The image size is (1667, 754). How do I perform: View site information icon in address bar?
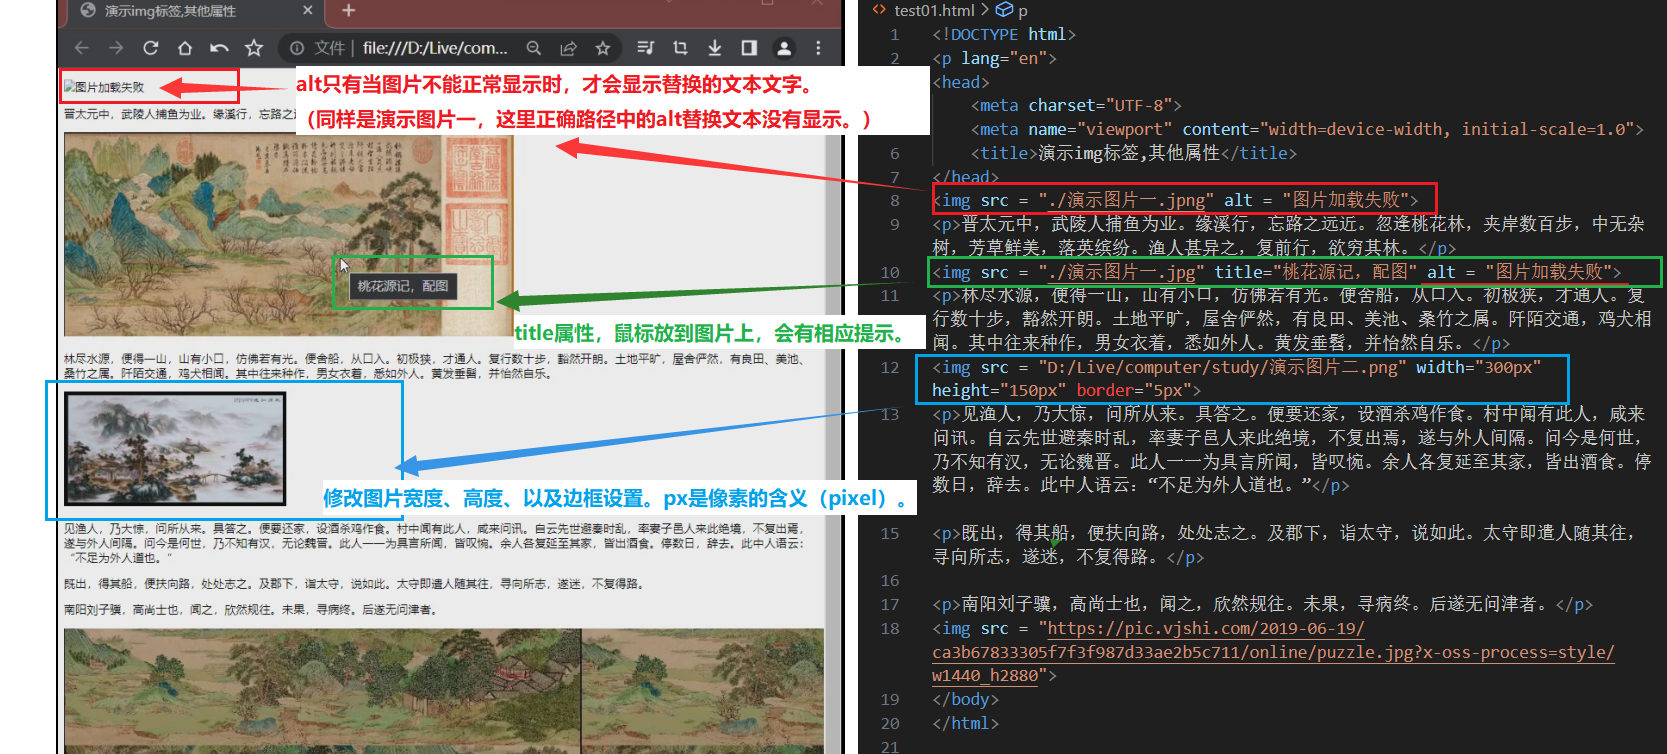(x=297, y=48)
